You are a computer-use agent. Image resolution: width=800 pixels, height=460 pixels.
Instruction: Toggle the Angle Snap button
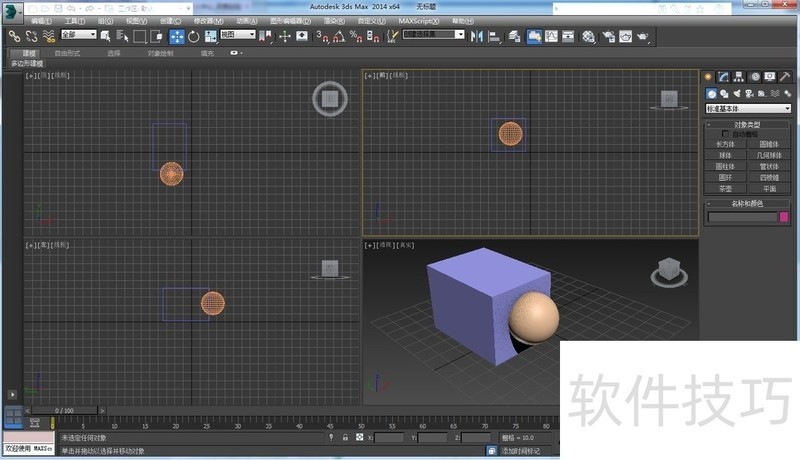[x=339, y=35]
